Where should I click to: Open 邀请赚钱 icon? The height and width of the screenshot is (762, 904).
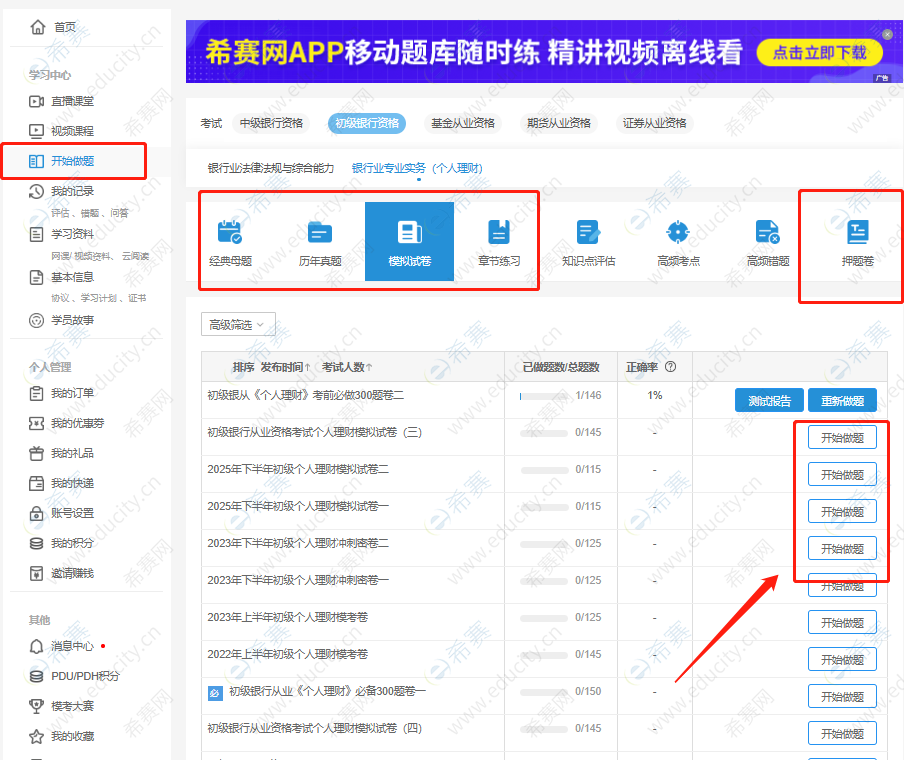36,574
